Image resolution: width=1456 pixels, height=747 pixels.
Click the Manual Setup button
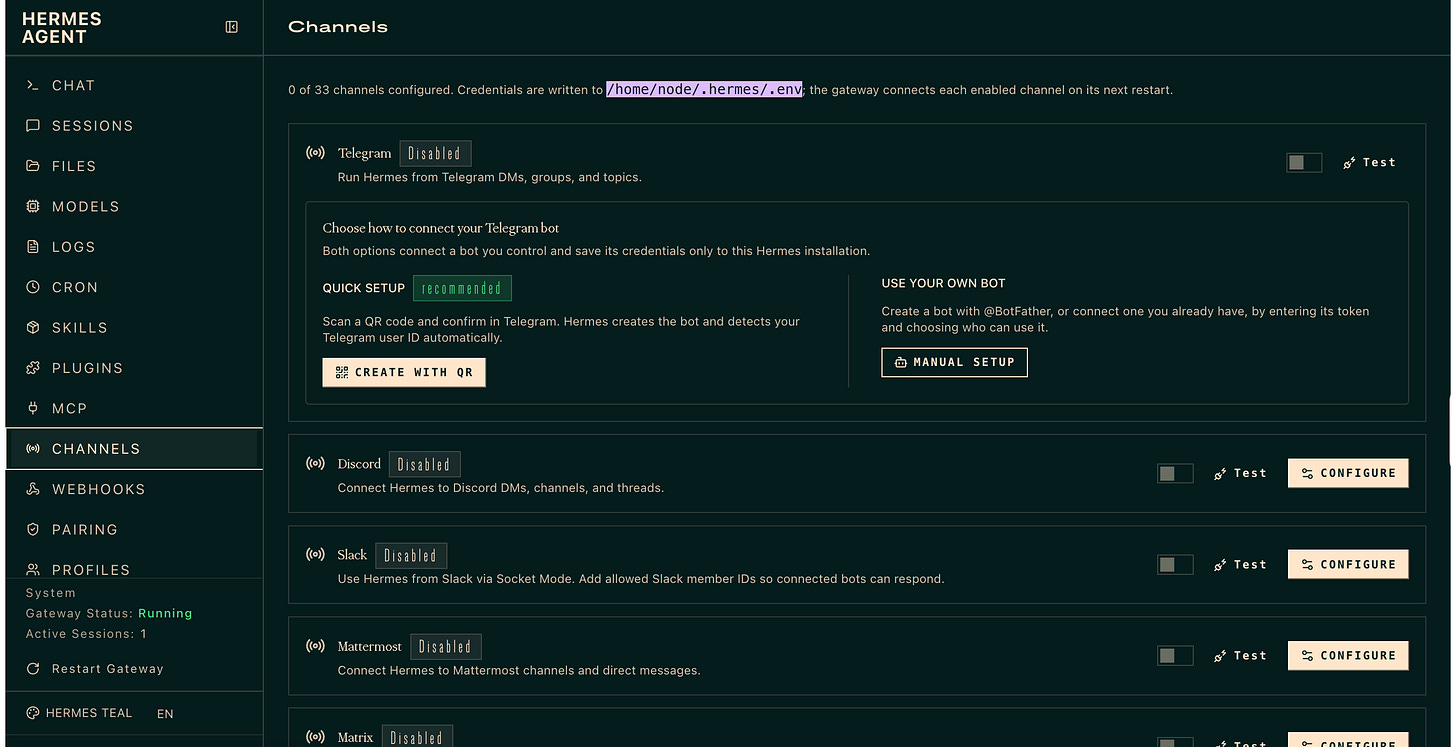(x=954, y=362)
